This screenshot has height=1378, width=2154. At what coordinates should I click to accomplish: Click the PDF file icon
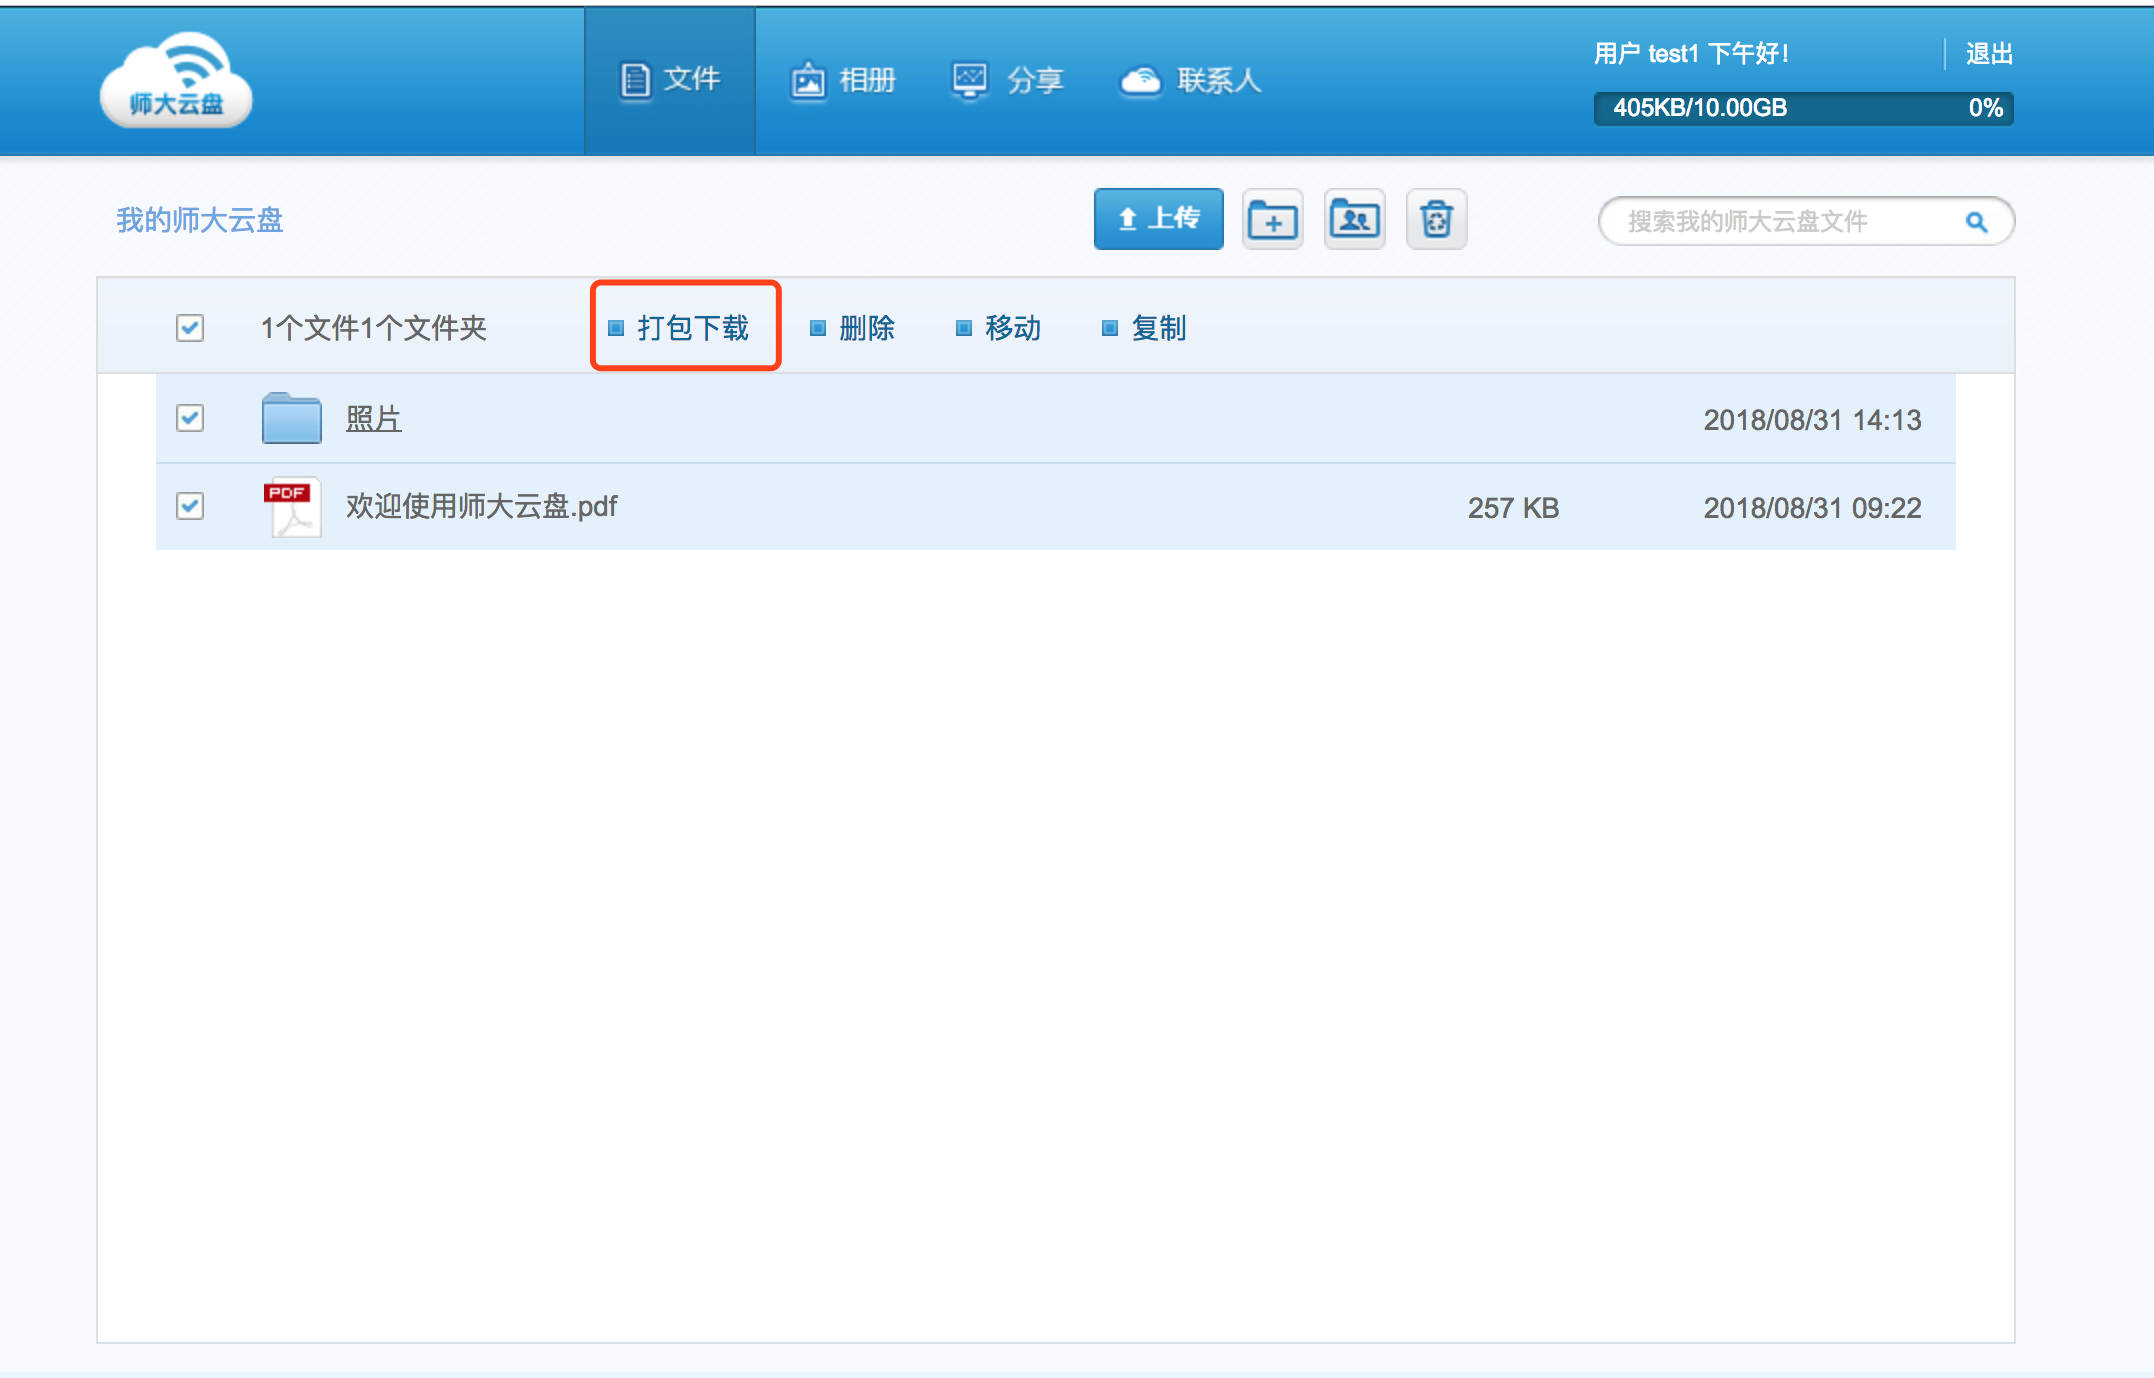click(x=291, y=506)
